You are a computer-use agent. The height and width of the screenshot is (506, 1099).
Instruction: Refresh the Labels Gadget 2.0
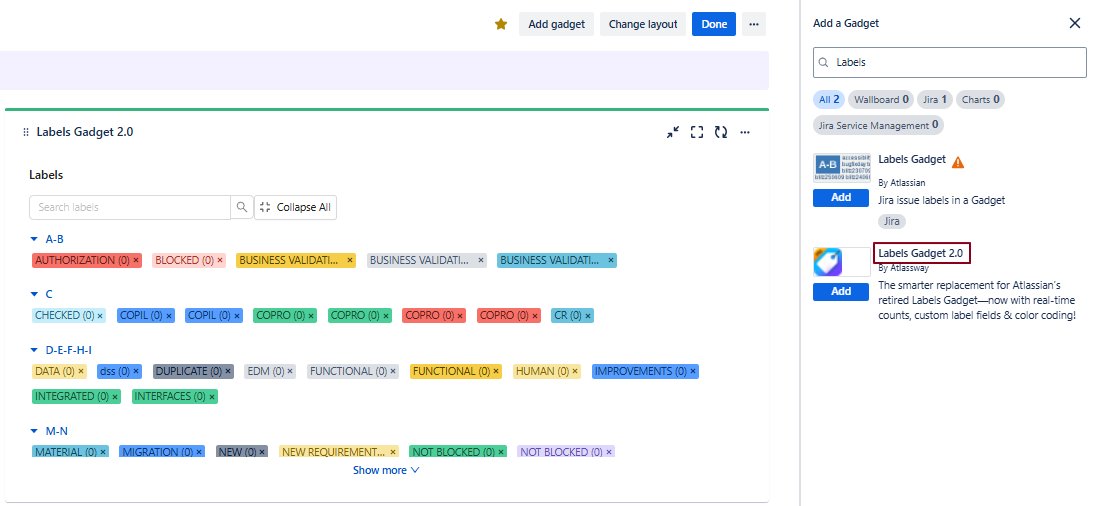(720, 132)
